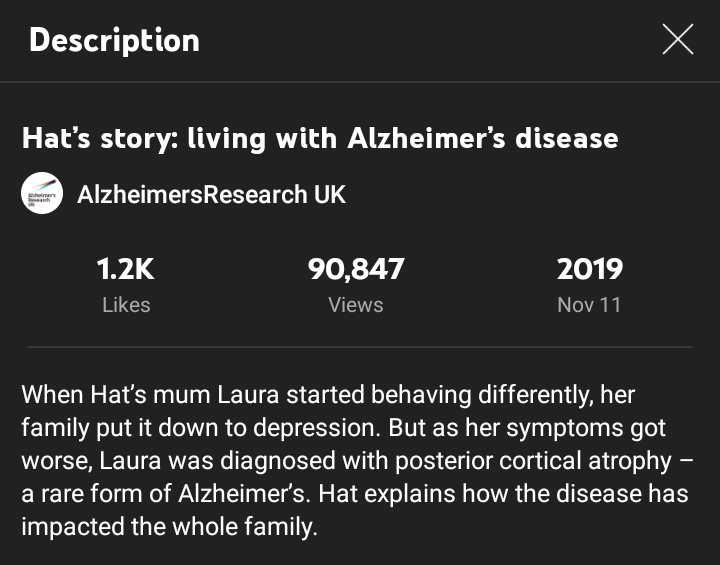
Task: Click the 1.2K likes count
Action: click(126, 269)
